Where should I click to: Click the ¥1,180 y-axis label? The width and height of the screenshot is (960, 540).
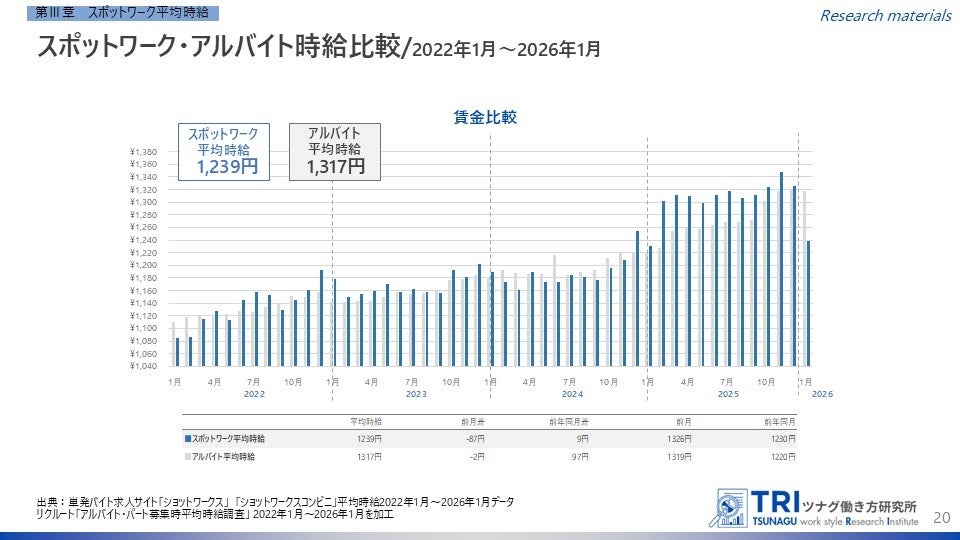(x=143, y=278)
